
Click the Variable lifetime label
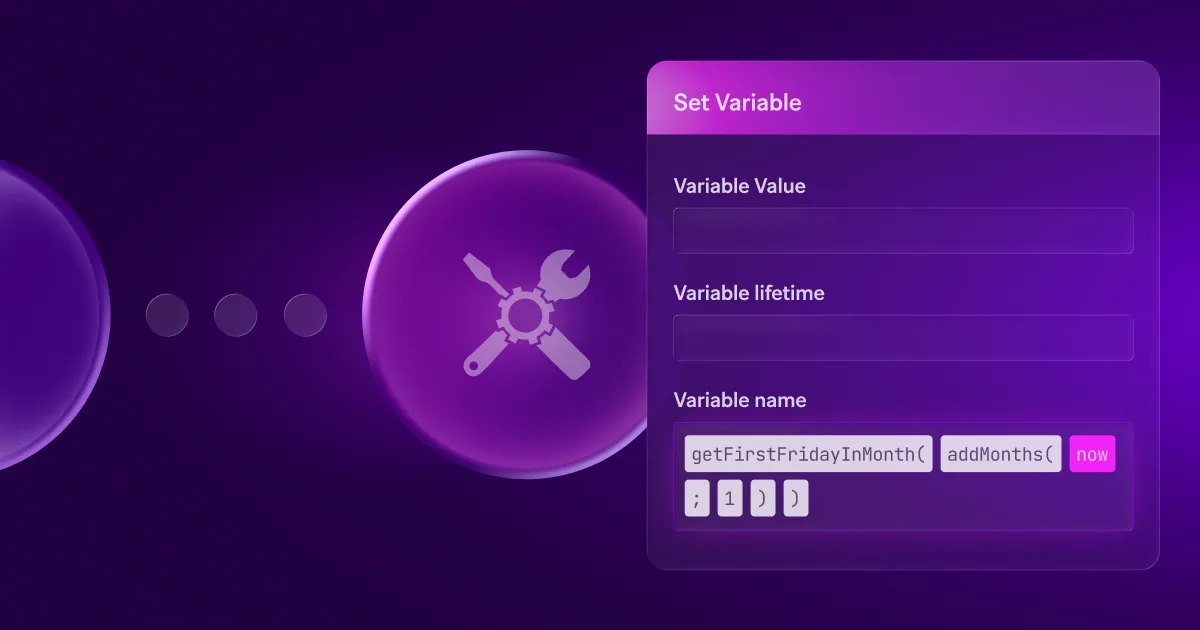click(x=749, y=293)
